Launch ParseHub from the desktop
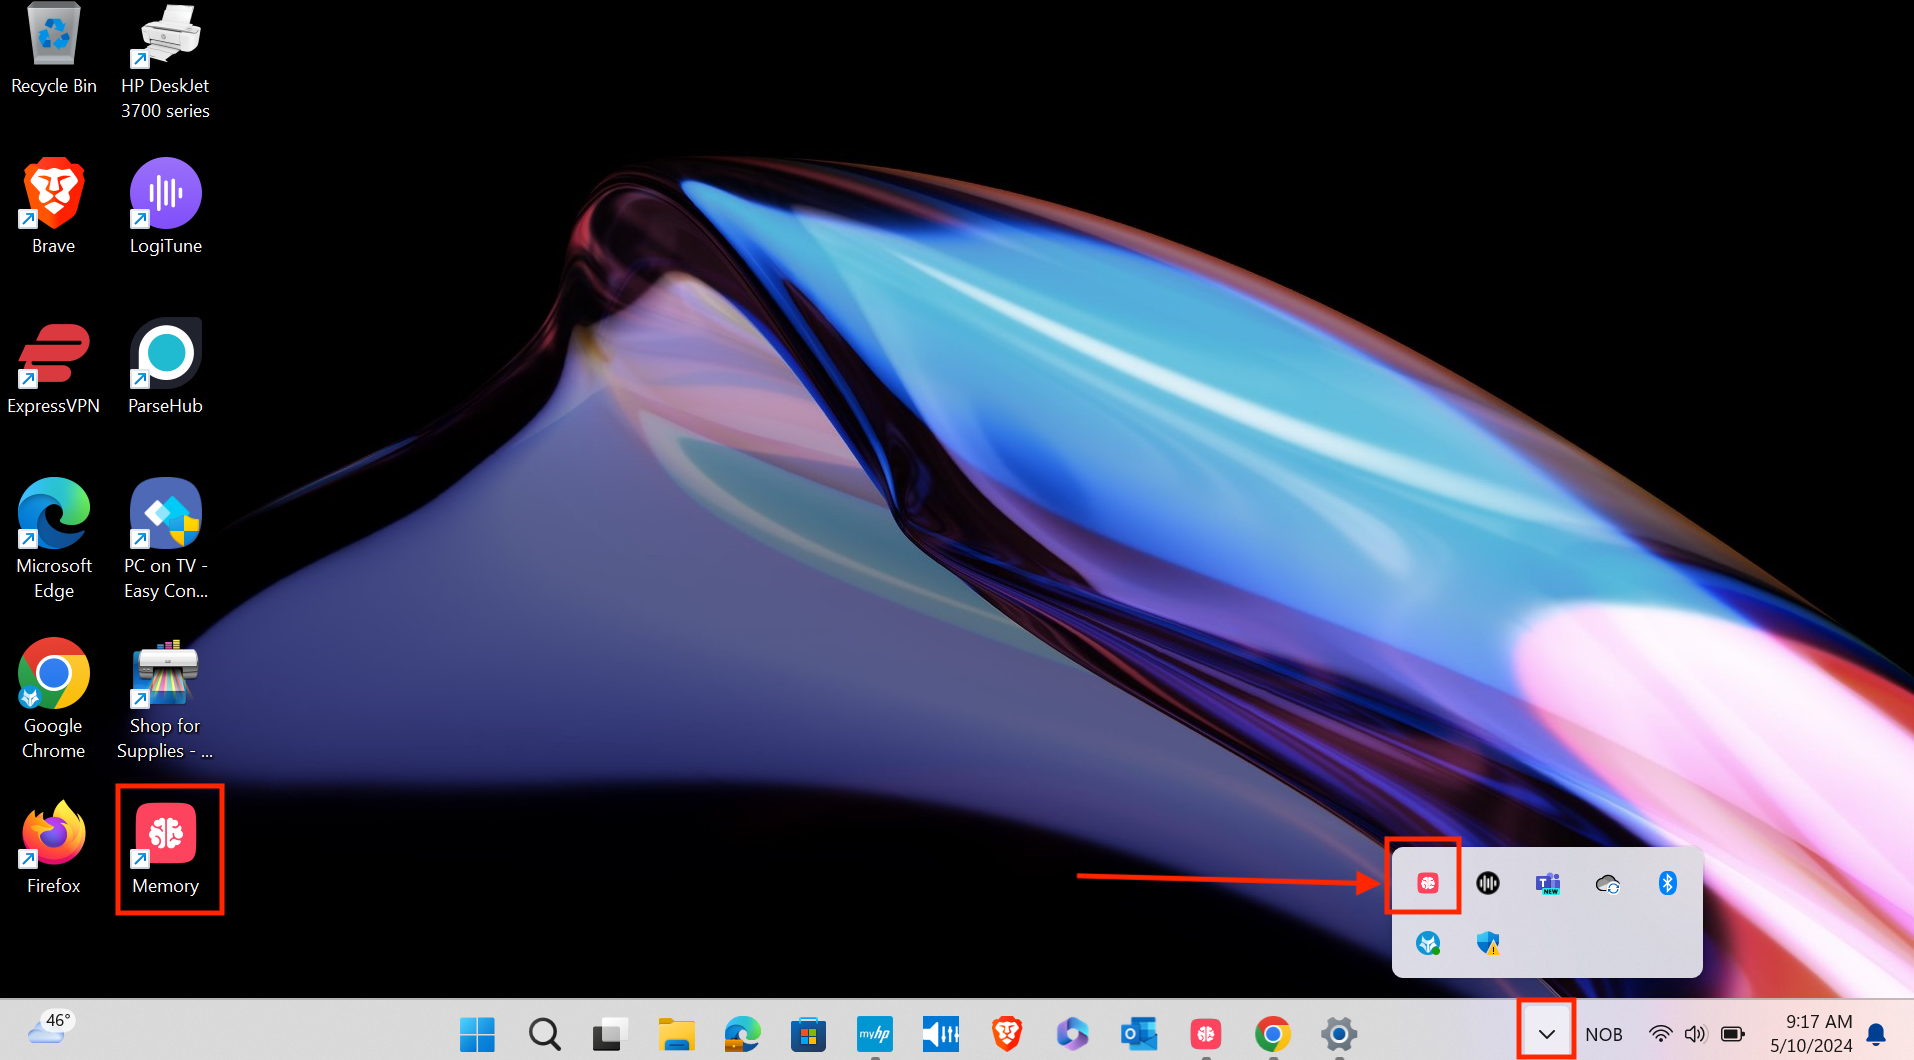The image size is (1914, 1060). (165, 355)
